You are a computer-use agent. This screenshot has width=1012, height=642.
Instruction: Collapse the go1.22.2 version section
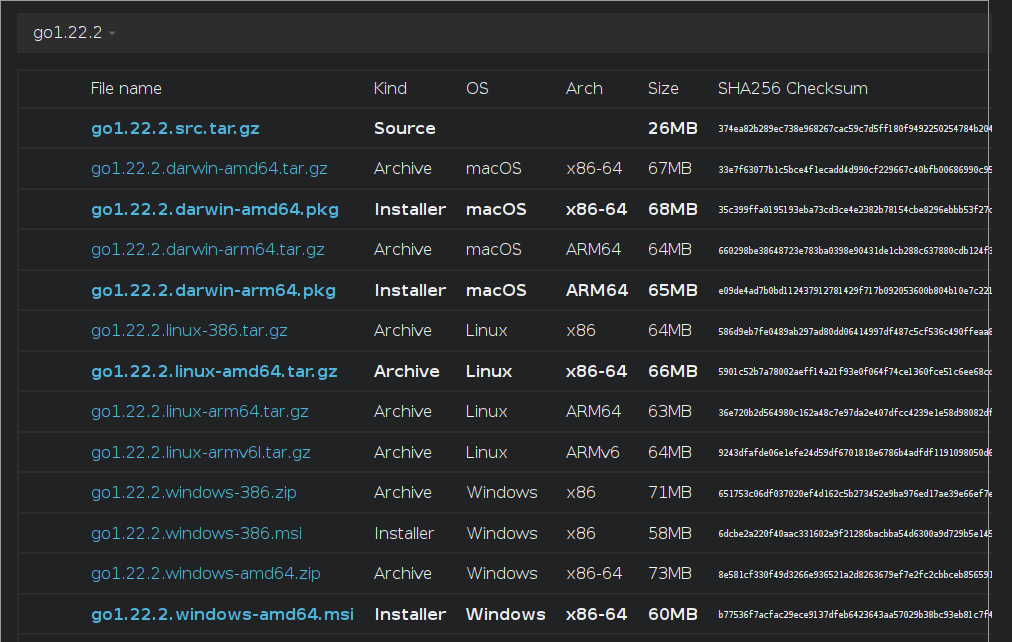pyautogui.click(x=74, y=33)
